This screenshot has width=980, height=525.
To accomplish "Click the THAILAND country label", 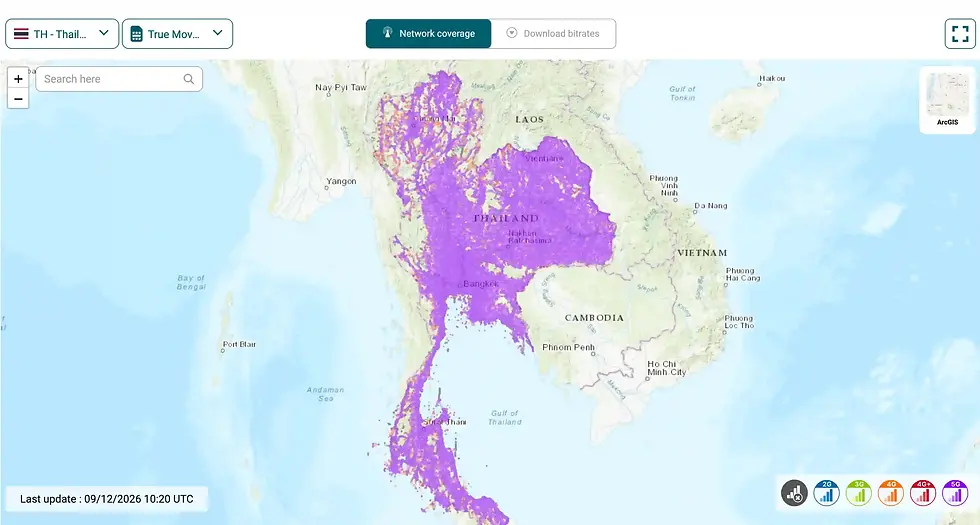I will point(506,218).
